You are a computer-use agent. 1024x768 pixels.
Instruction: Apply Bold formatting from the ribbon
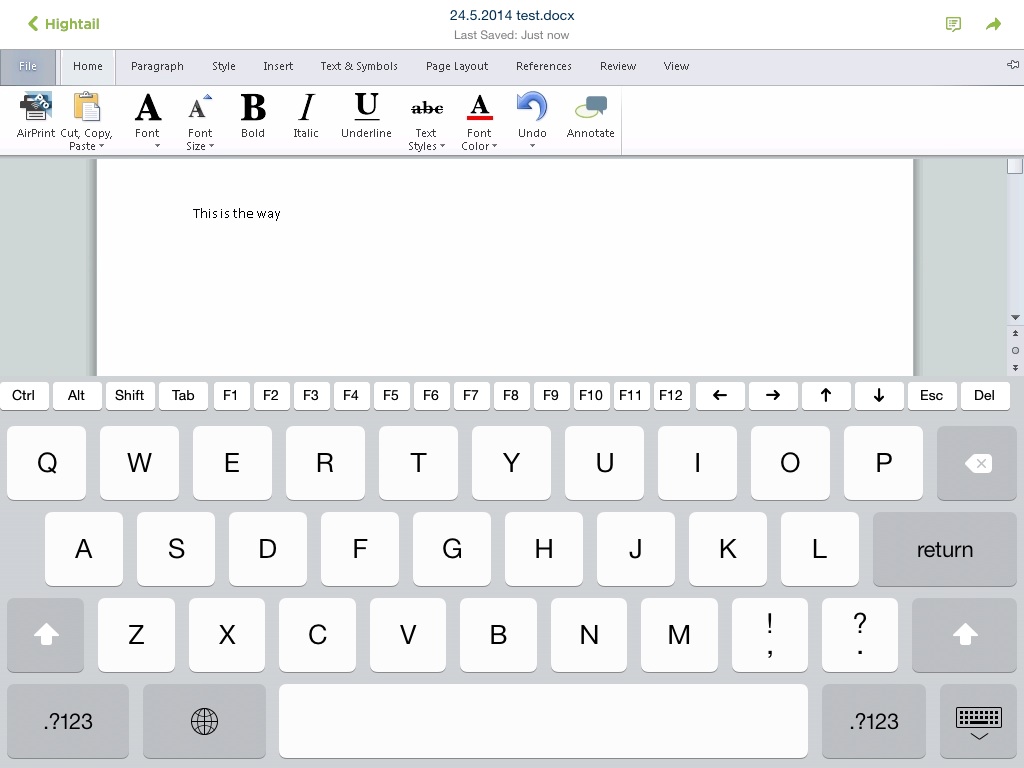pyautogui.click(x=253, y=108)
